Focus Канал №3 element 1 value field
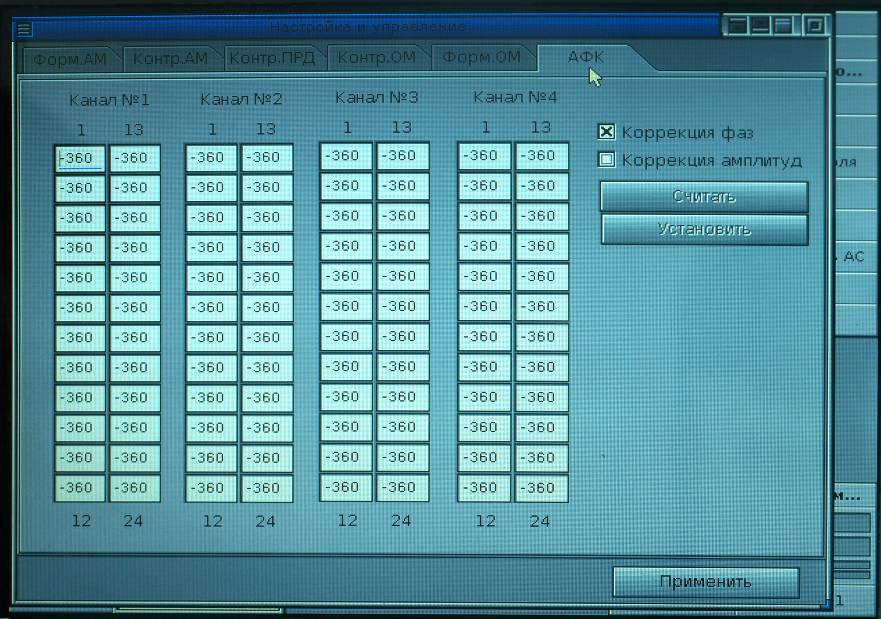This screenshot has width=881, height=619. click(346, 156)
